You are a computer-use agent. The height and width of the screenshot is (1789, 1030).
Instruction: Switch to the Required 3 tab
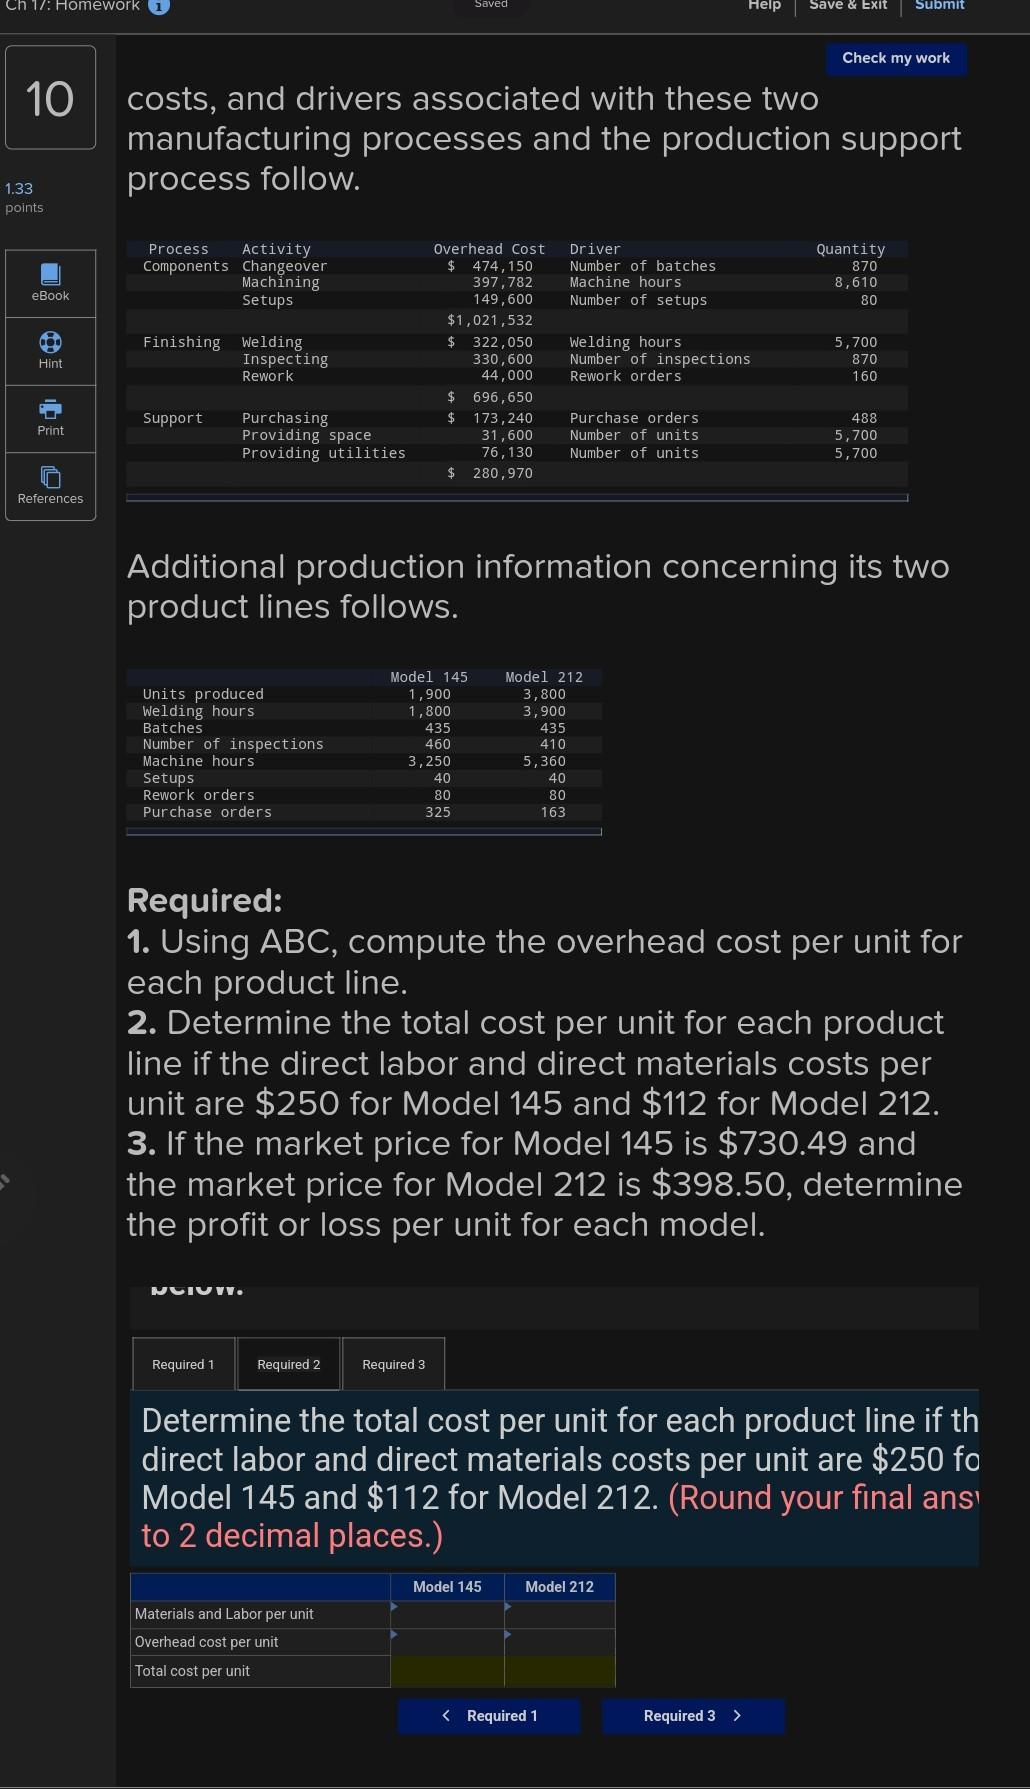[393, 1364]
